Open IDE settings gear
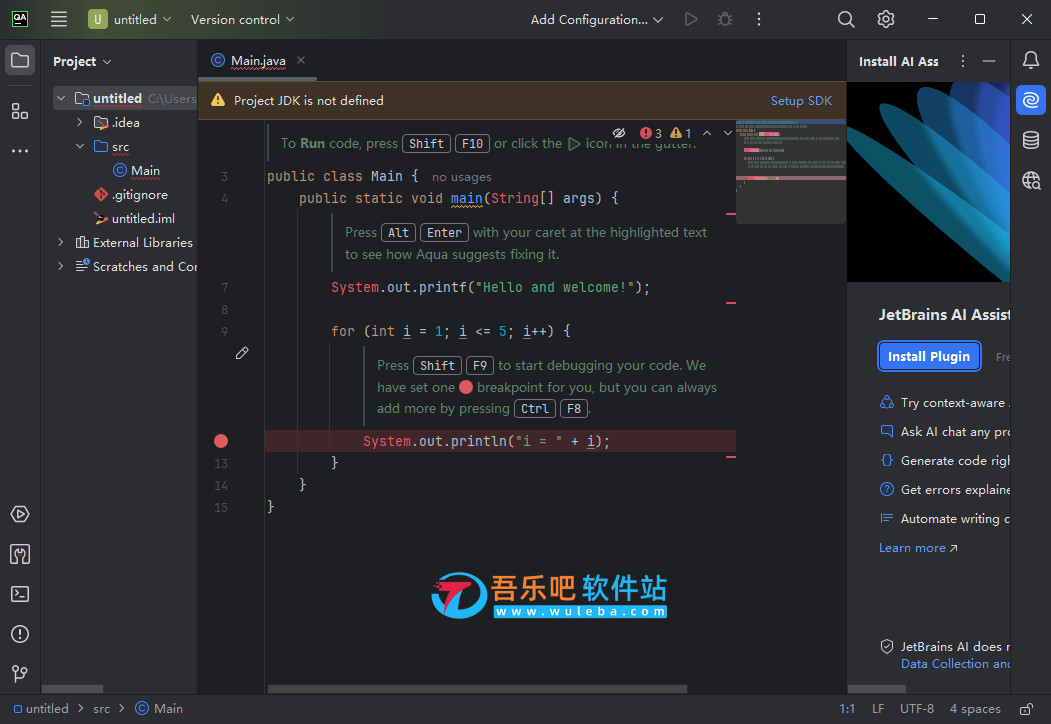The image size is (1051, 724). click(x=885, y=19)
